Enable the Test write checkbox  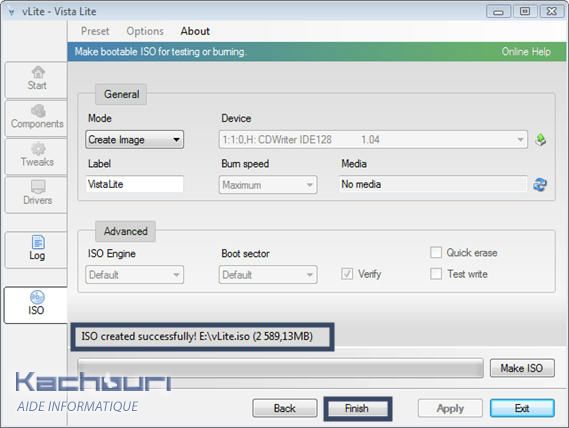(436, 274)
